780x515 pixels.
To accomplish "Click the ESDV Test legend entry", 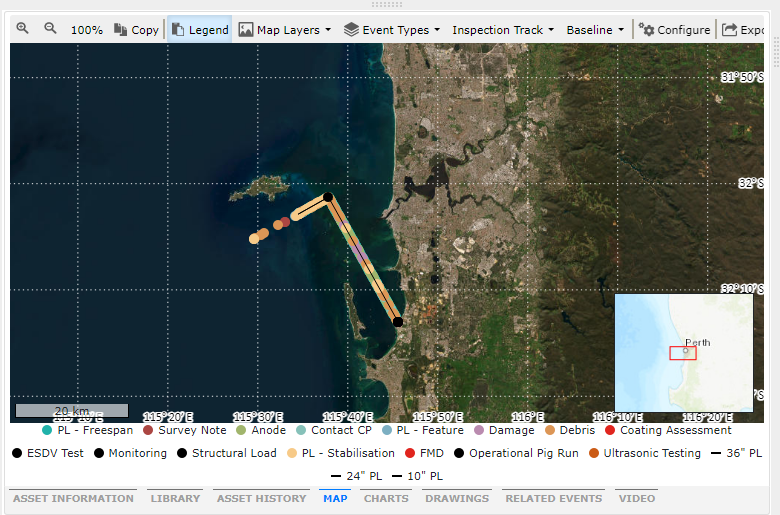I will pos(48,453).
